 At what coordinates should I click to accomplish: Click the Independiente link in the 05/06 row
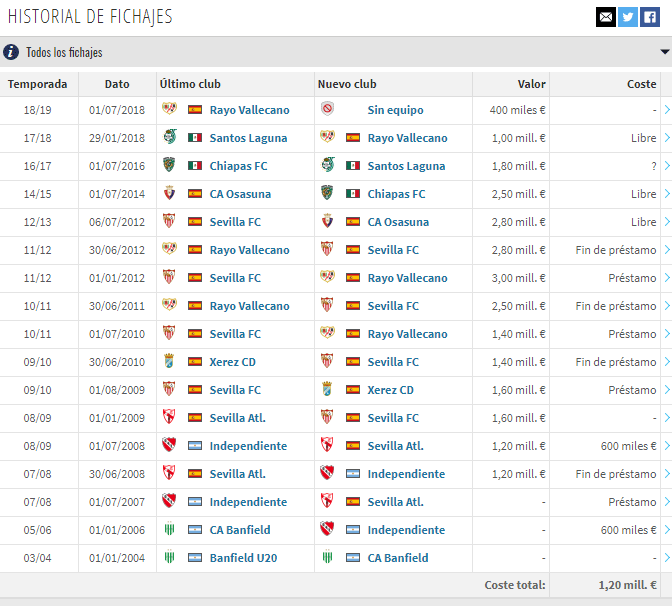point(406,530)
